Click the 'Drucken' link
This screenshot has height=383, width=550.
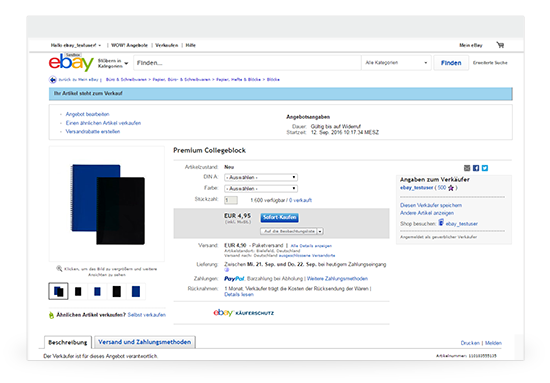(470, 343)
